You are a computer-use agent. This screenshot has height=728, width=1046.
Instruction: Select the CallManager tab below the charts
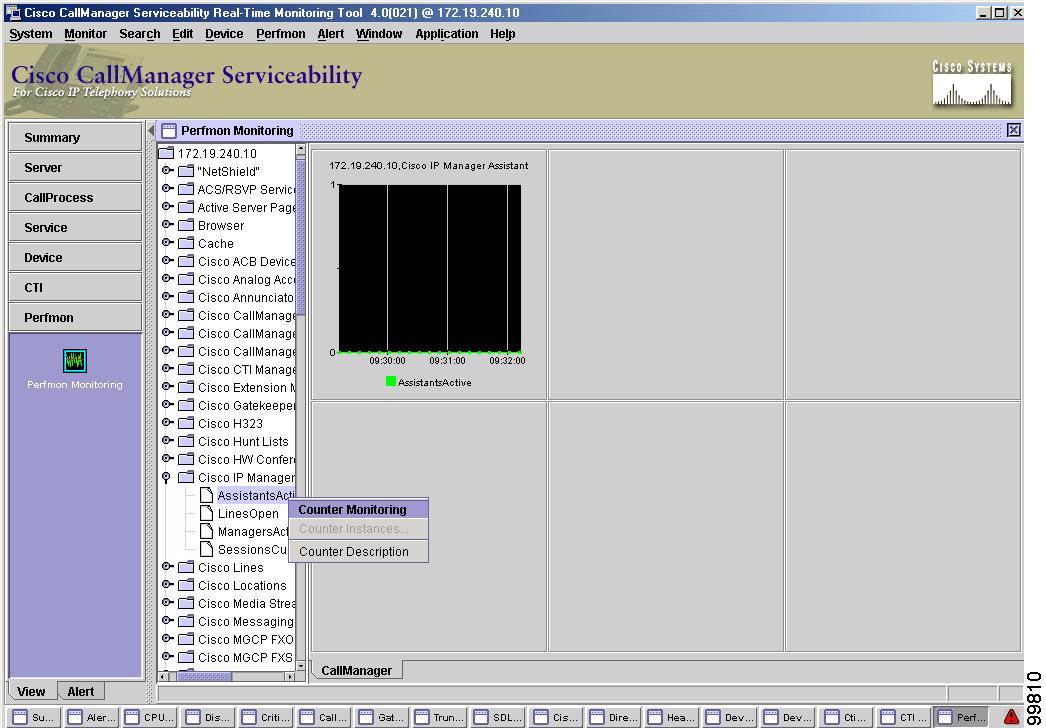pos(357,671)
